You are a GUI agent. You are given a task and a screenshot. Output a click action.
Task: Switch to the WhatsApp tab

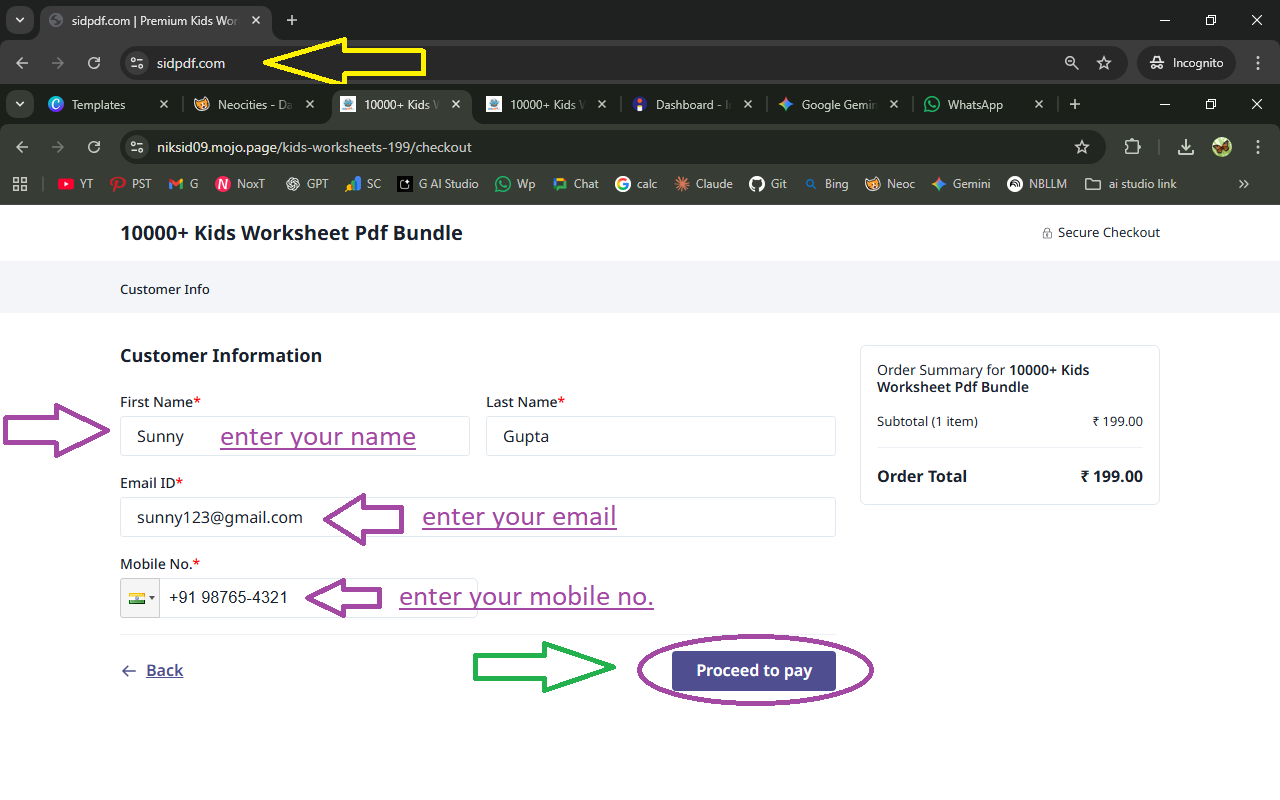[974, 105]
